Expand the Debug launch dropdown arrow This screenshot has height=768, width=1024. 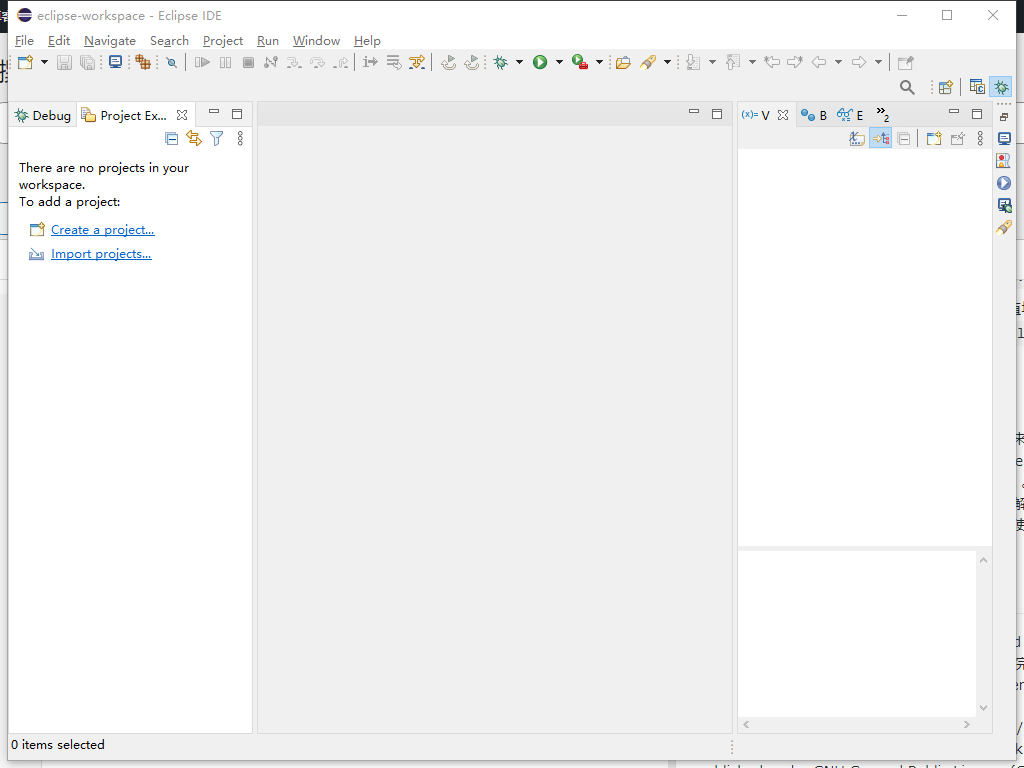pos(519,62)
